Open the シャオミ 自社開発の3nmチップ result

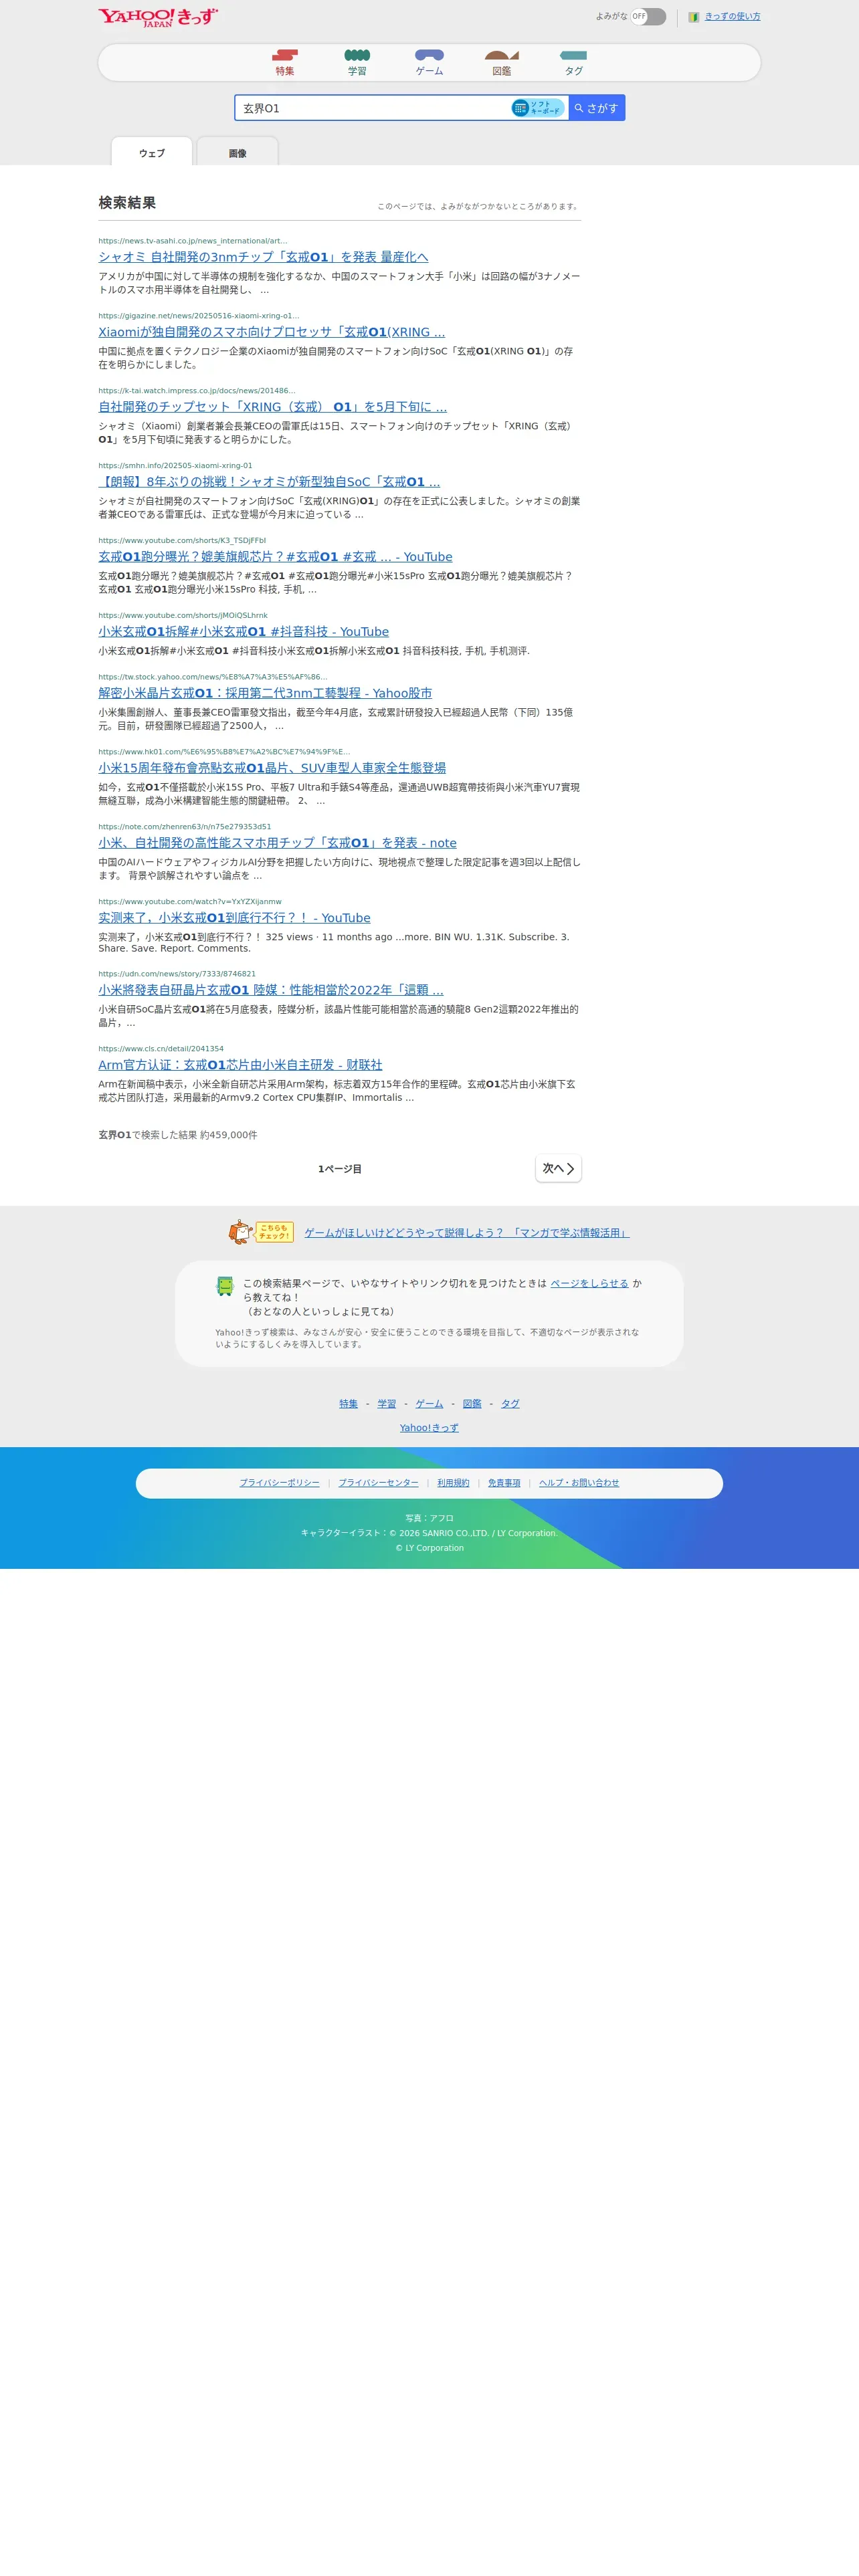(263, 257)
